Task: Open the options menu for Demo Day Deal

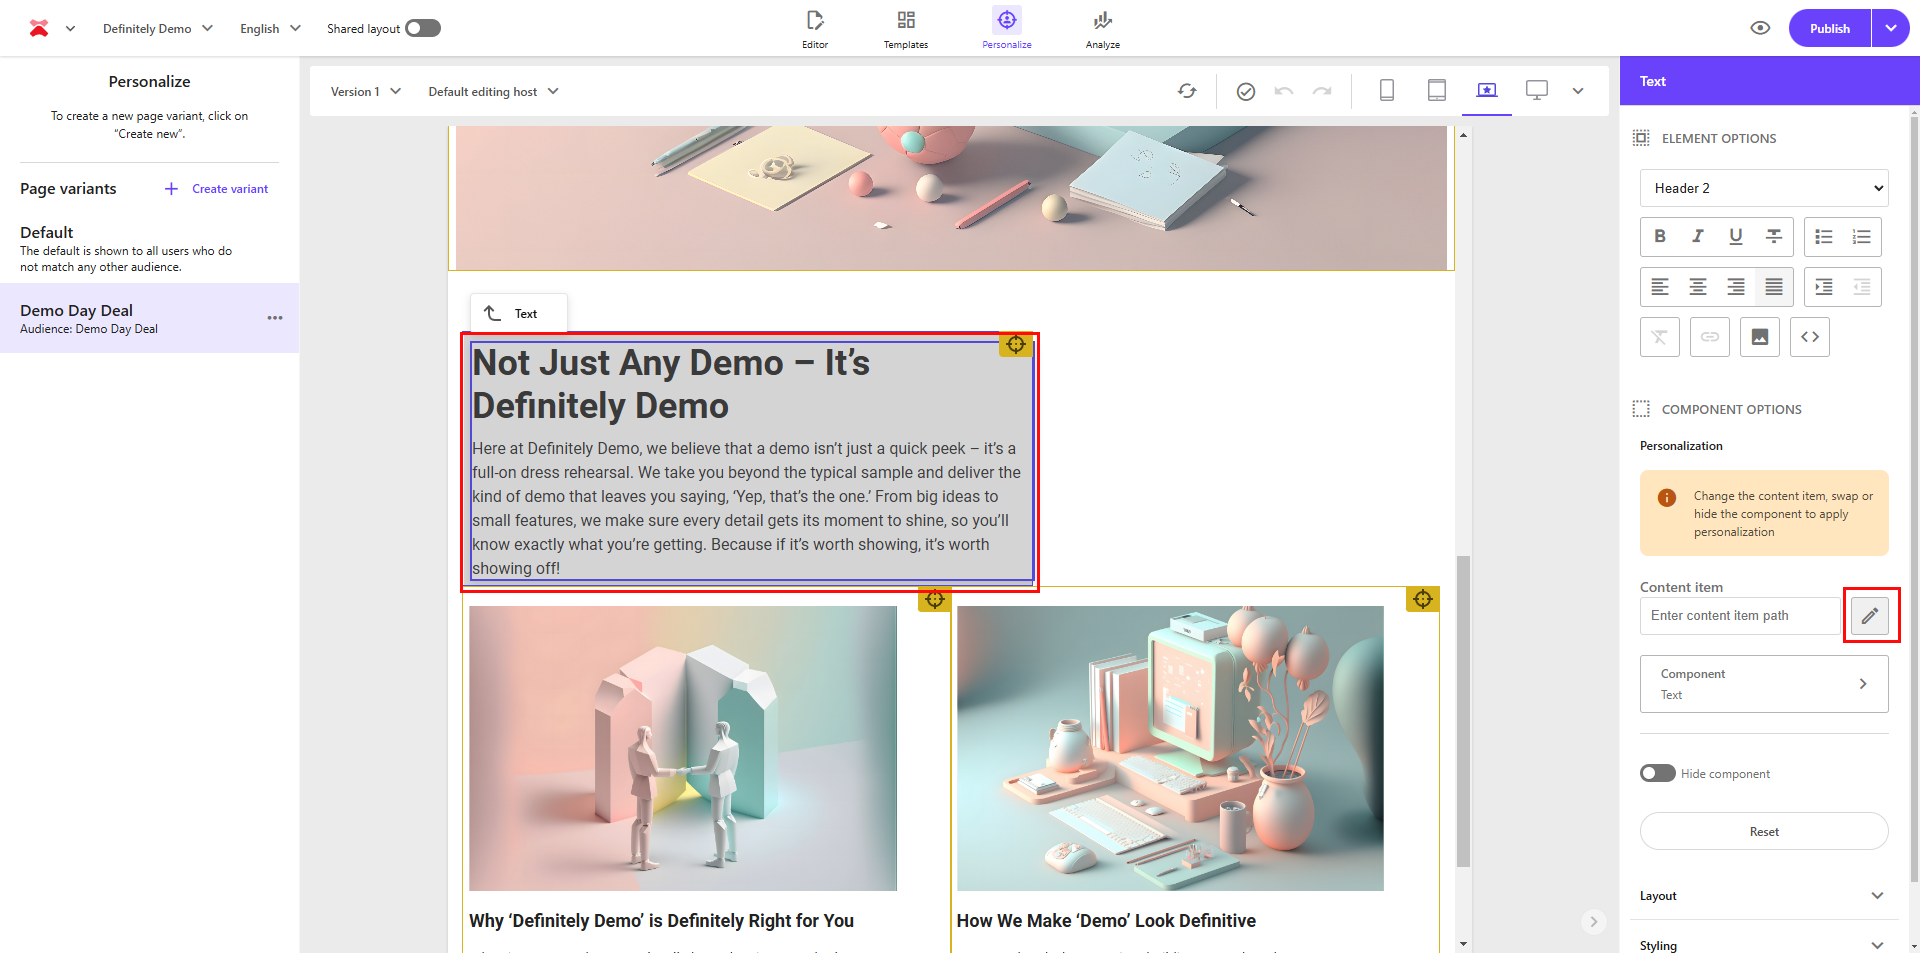Action: [275, 318]
